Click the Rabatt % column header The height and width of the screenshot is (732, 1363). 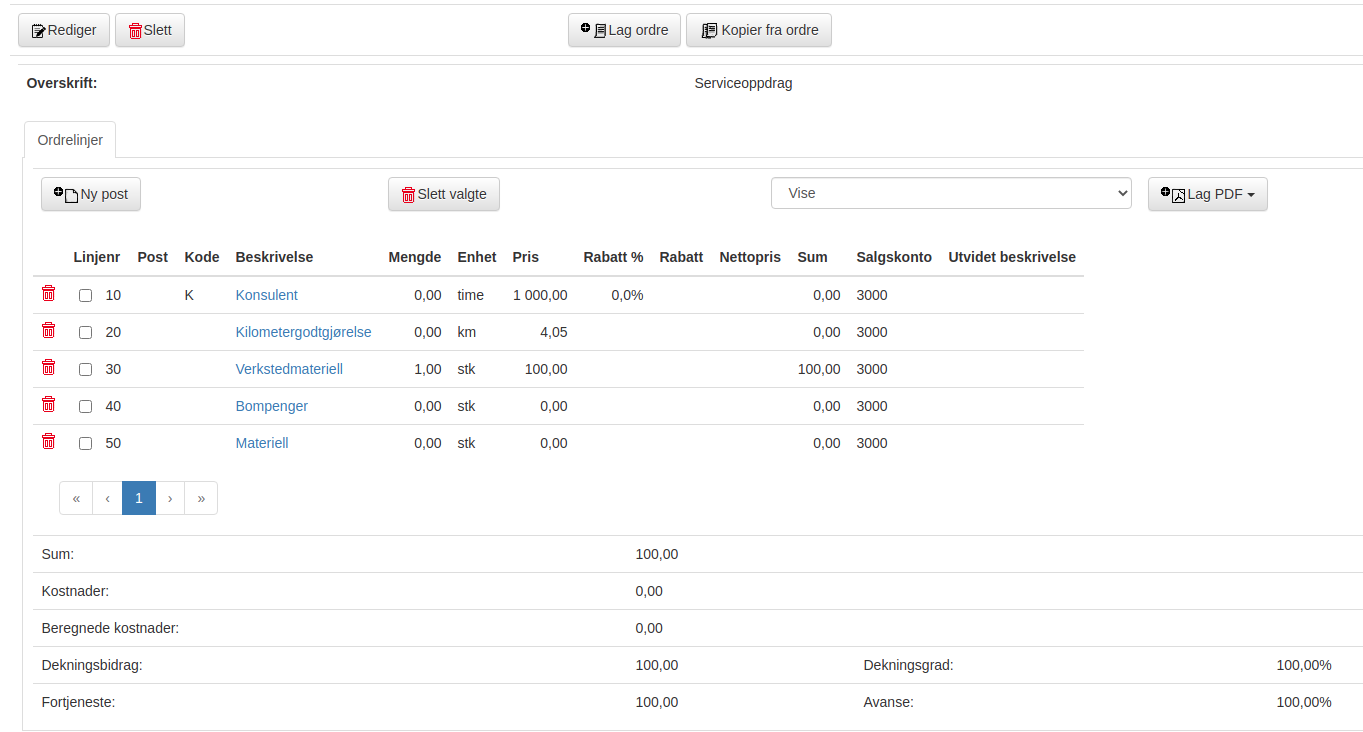(614, 257)
